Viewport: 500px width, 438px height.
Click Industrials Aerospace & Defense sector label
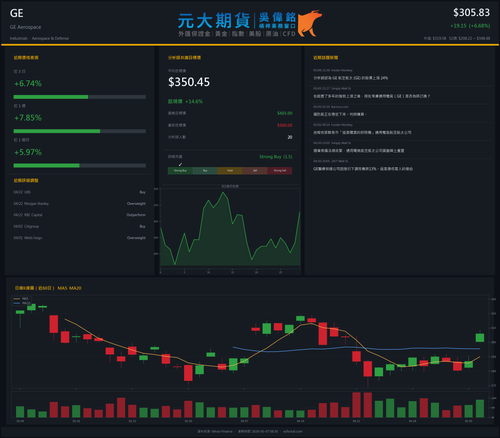tap(39, 38)
